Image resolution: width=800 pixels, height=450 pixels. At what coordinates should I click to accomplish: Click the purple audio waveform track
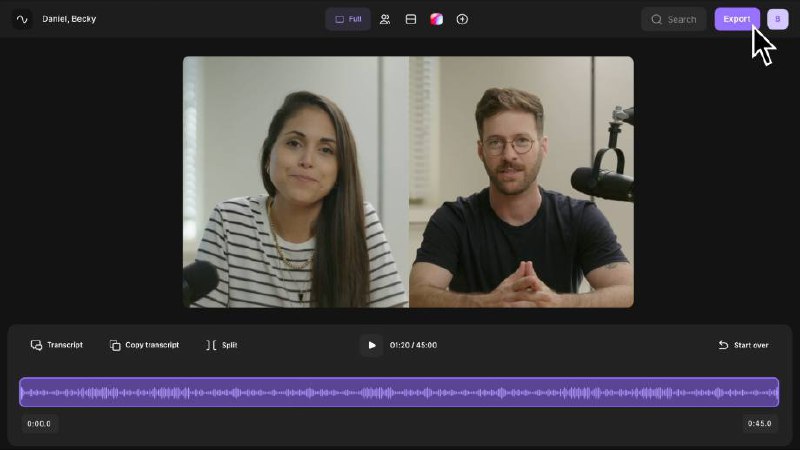399,392
